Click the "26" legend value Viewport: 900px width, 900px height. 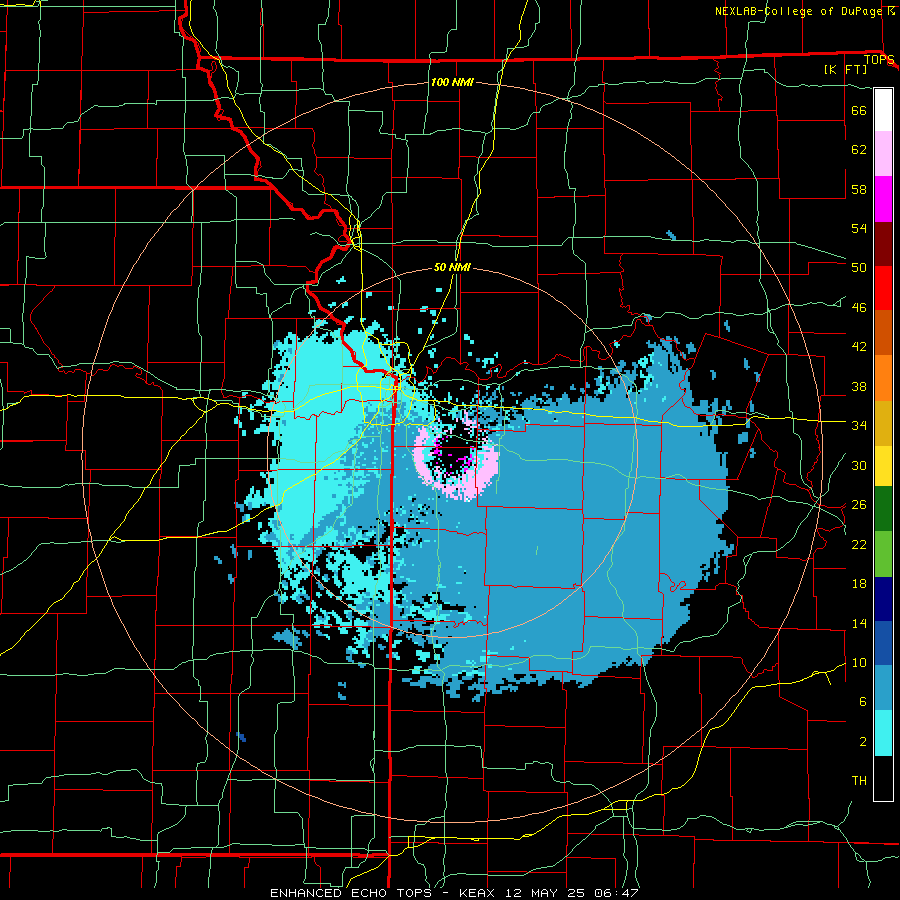(x=859, y=505)
